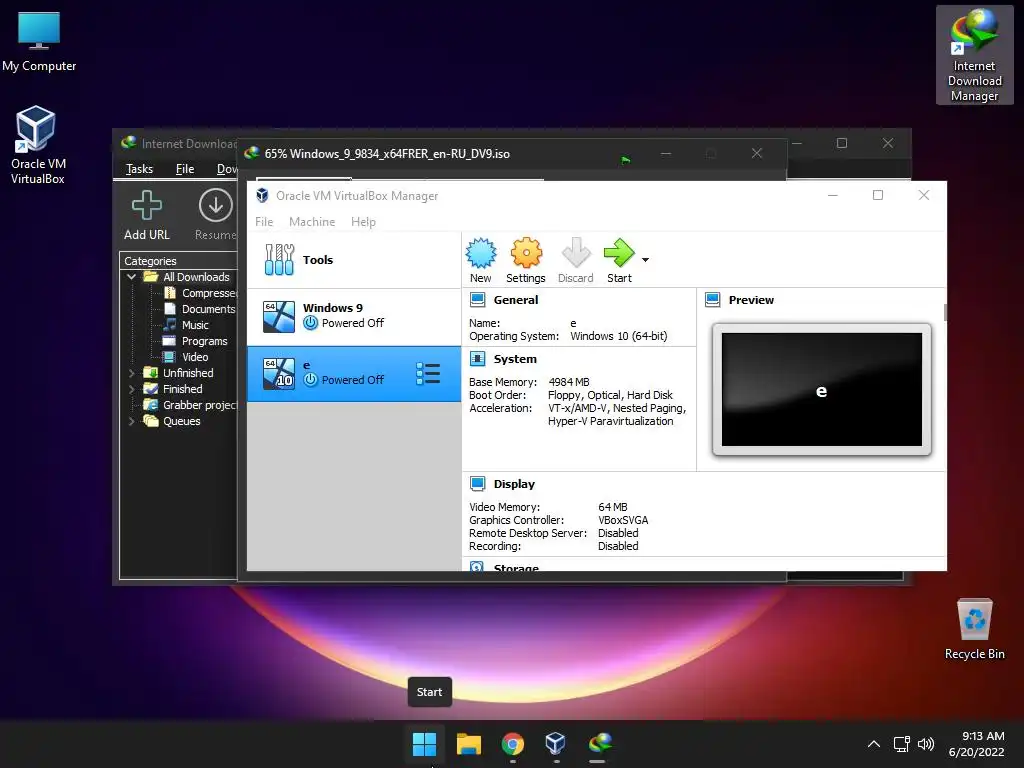Open File menu in Internet Download Manager
1024x768 pixels.
185,169
